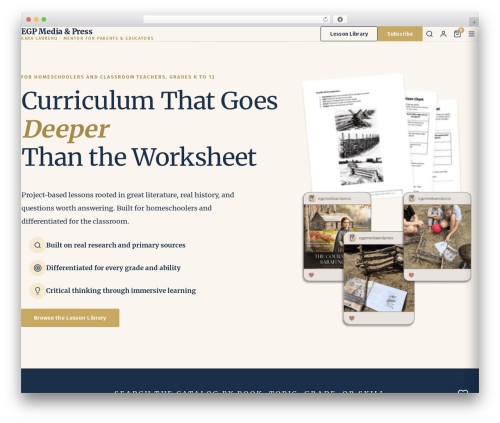Click 'Built on real research and primary sources'
Image resolution: width=500 pixels, height=423 pixels.
[x=116, y=245]
